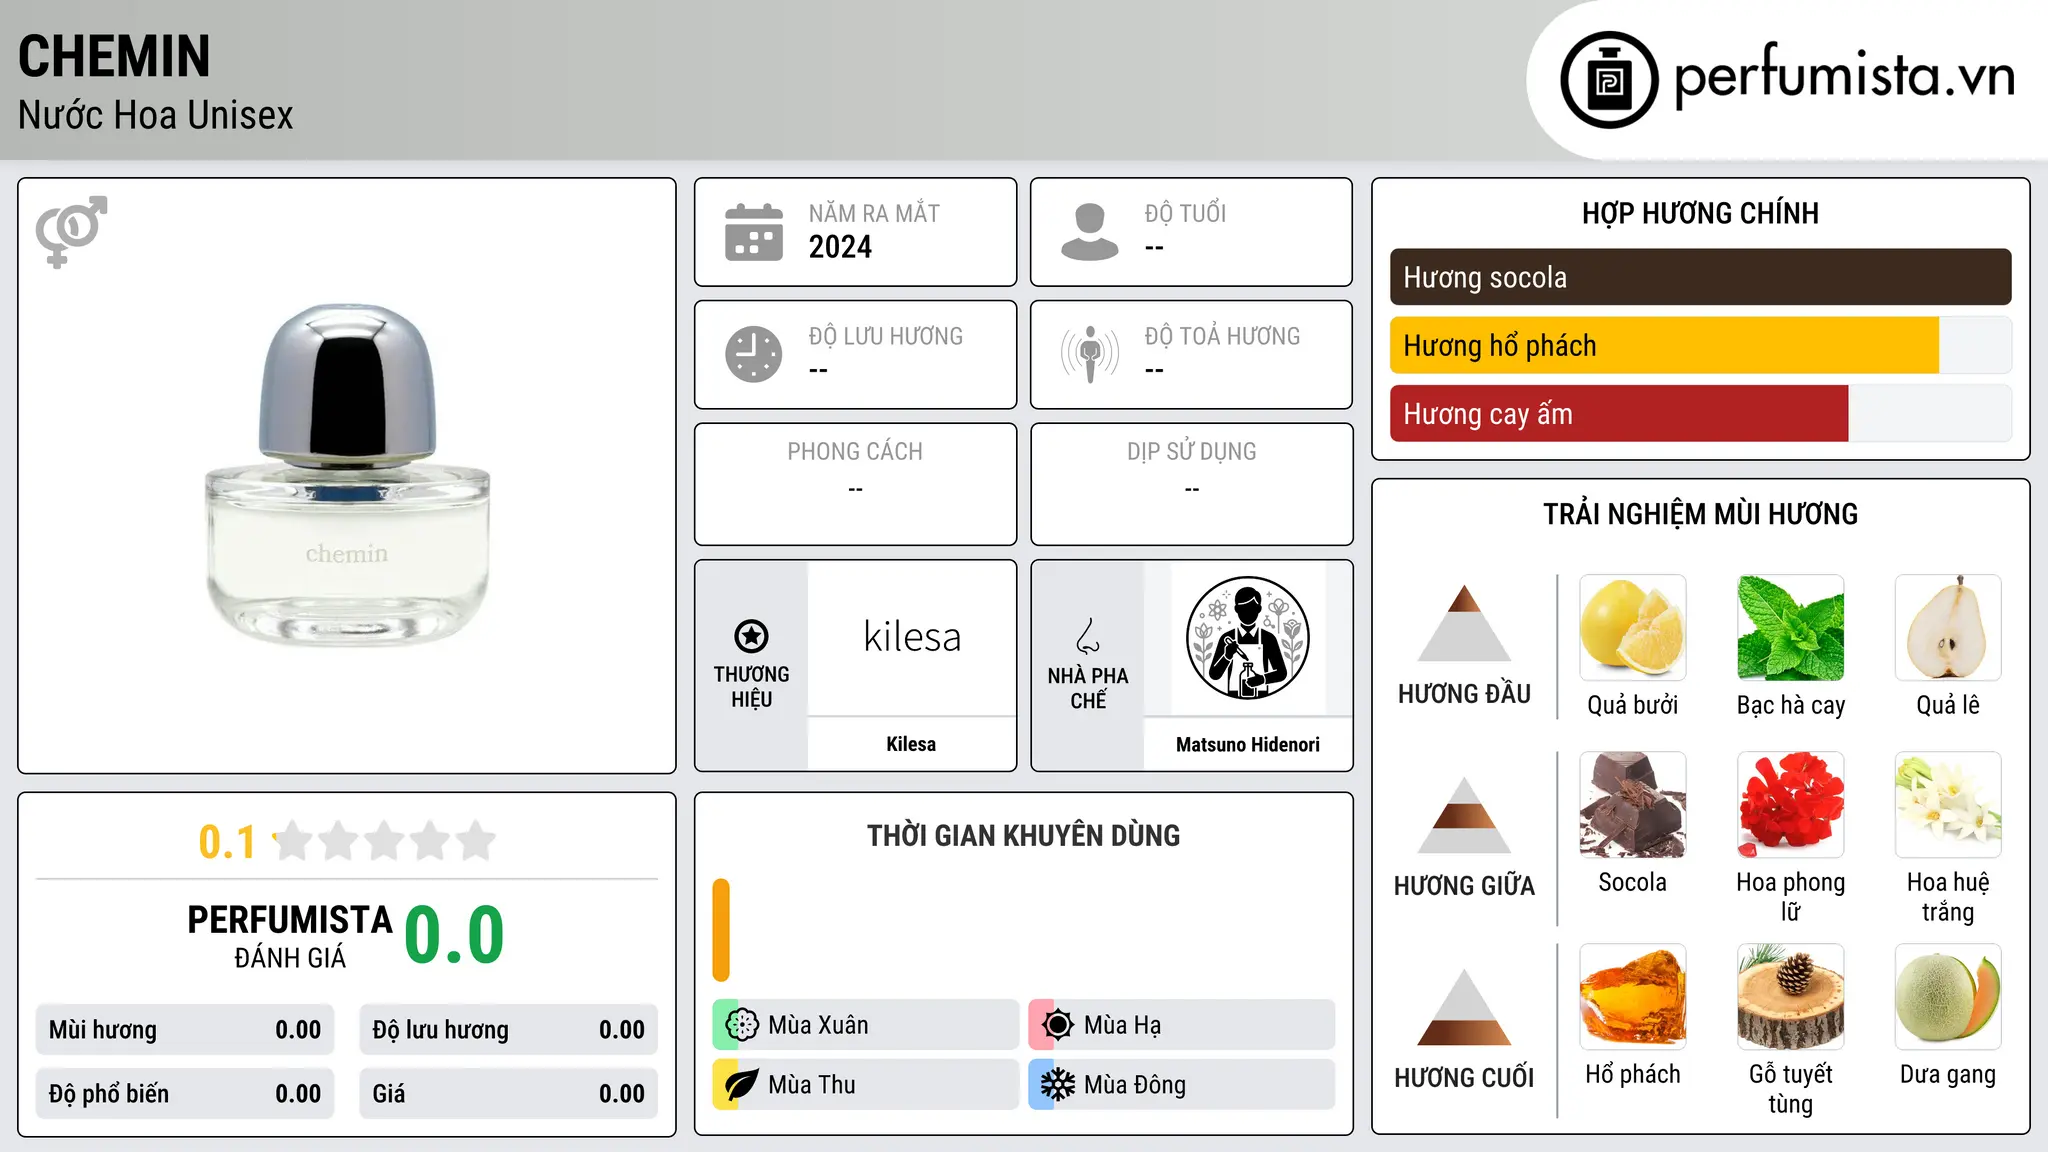
Task: Click the green 0.0 Perfumista score
Action: point(454,934)
